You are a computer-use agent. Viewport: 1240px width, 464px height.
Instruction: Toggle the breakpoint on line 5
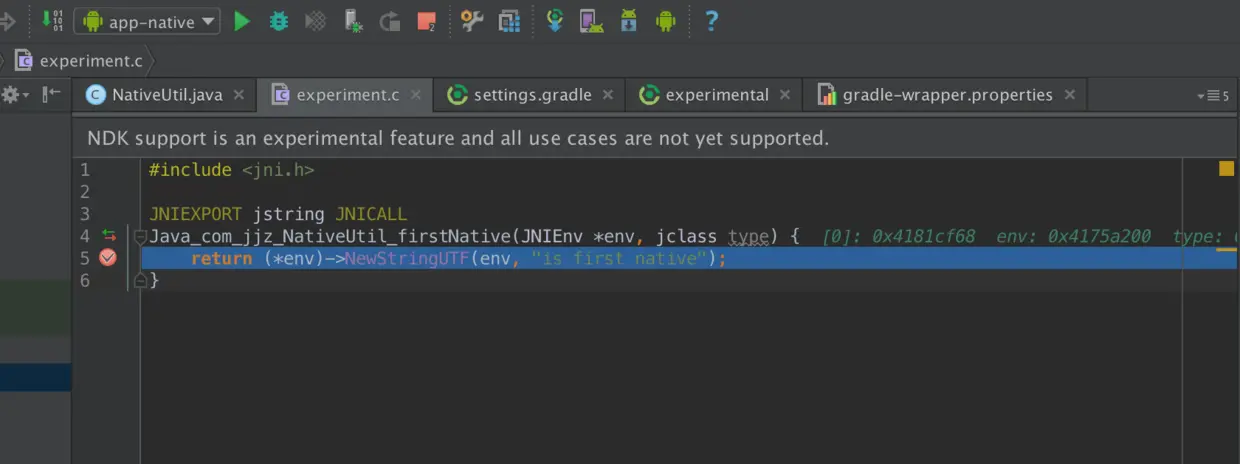(x=108, y=257)
